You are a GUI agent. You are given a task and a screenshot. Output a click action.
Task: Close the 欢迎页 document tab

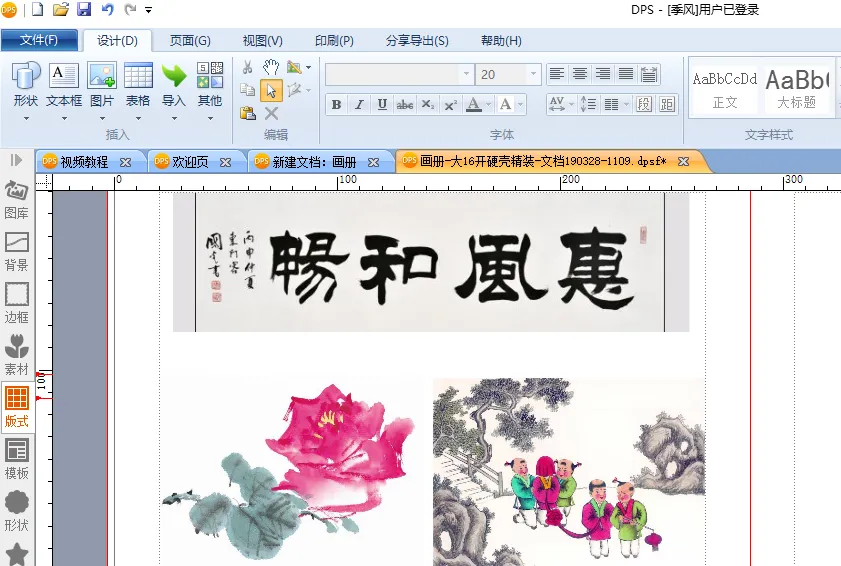click(x=226, y=163)
